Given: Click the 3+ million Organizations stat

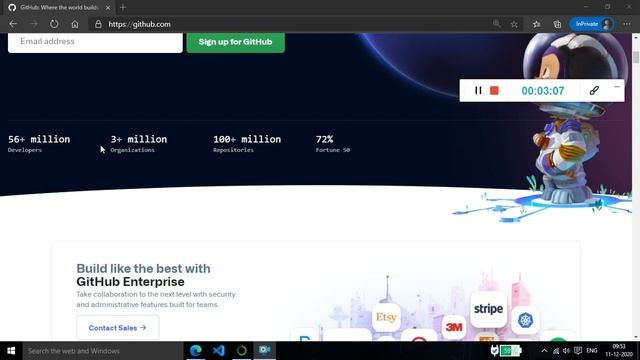Looking at the screenshot, I should click(x=139, y=144).
